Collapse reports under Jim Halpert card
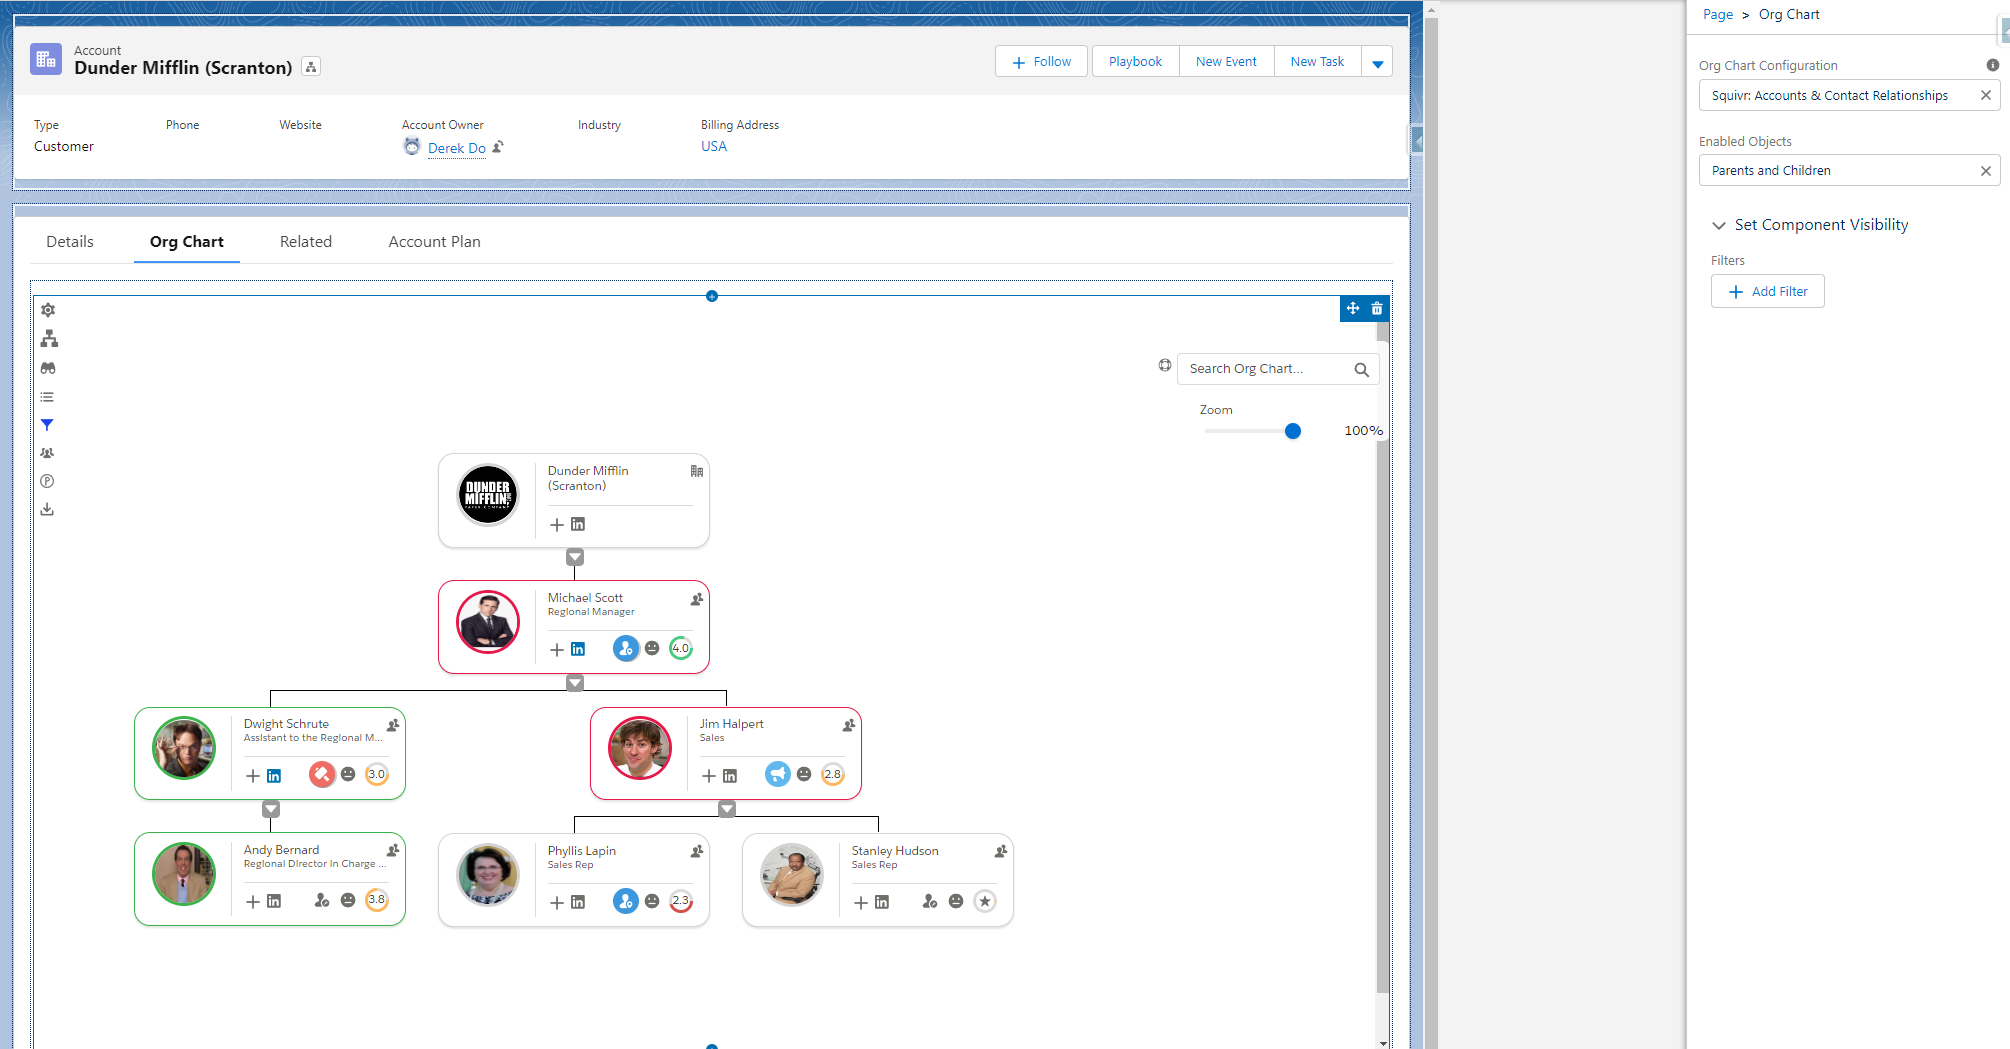 [727, 809]
